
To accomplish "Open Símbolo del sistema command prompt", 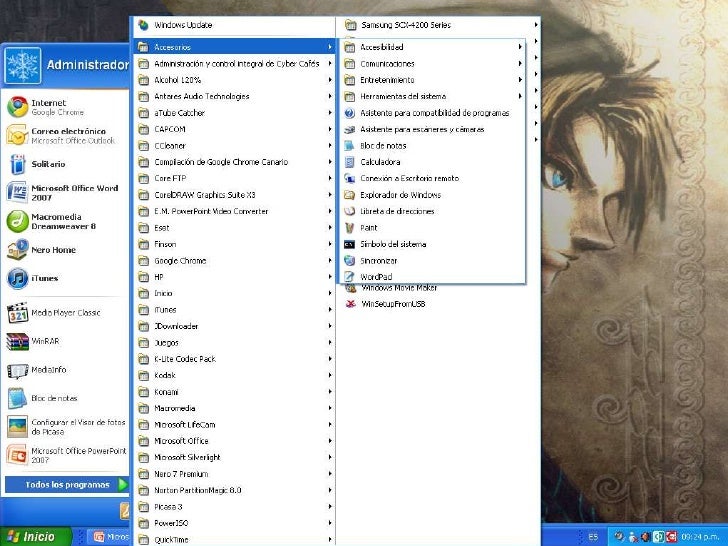I will click(393, 244).
